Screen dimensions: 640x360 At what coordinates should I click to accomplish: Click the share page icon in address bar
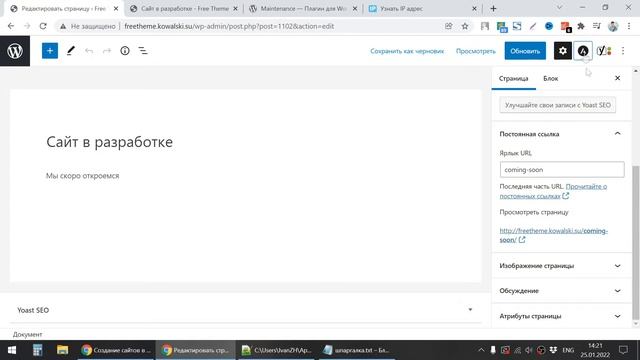pyautogui.click(x=449, y=26)
